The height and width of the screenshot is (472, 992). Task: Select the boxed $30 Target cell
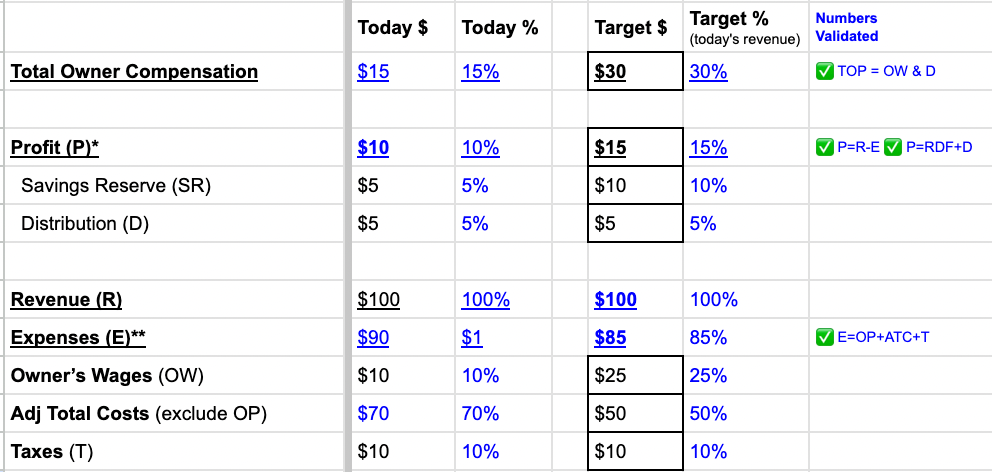pyautogui.click(x=636, y=72)
